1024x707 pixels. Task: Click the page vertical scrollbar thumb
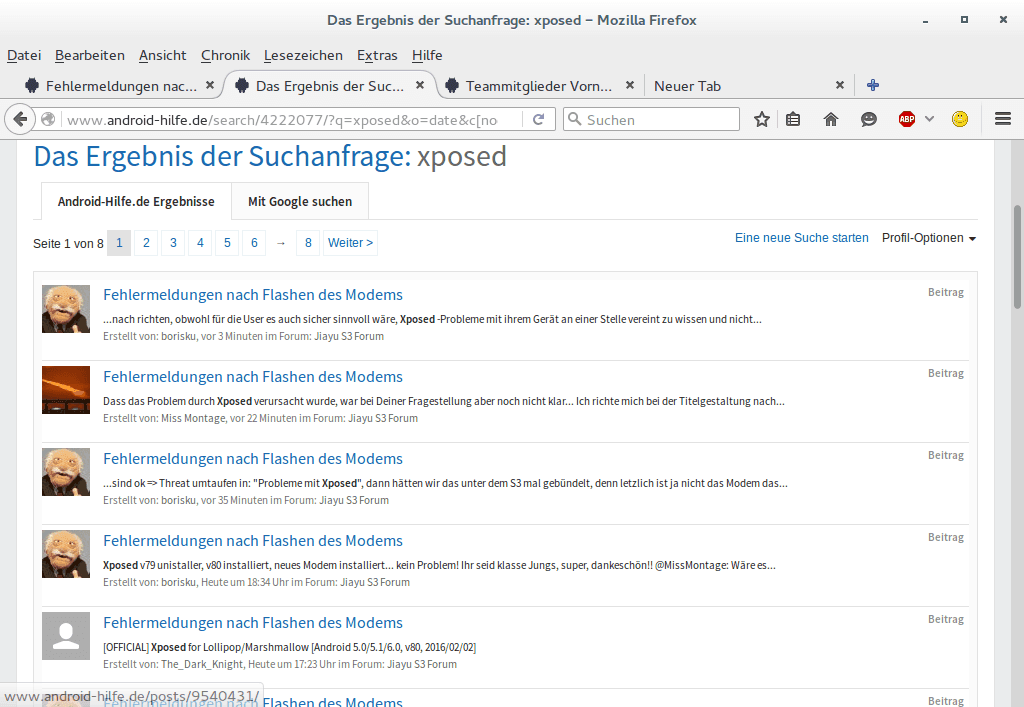point(1017,257)
